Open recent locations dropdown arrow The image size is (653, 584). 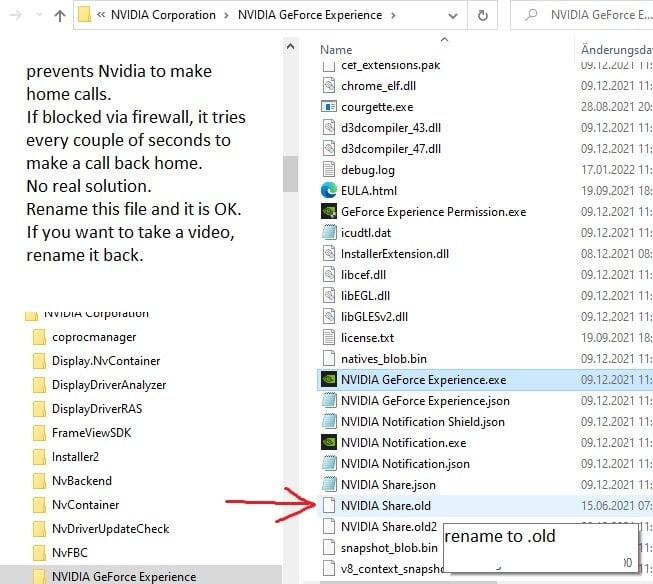point(39,15)
